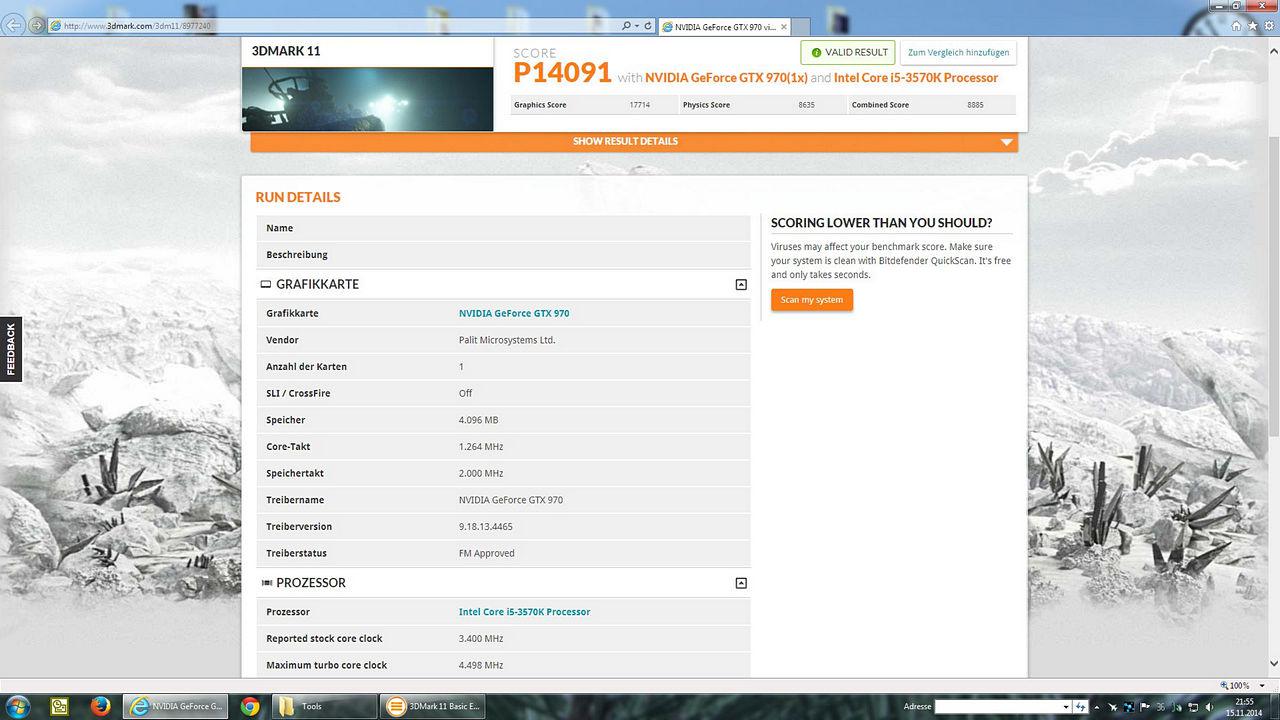
Task: Click the Speicher 4.096 MB value
Action: click(478, 420)
